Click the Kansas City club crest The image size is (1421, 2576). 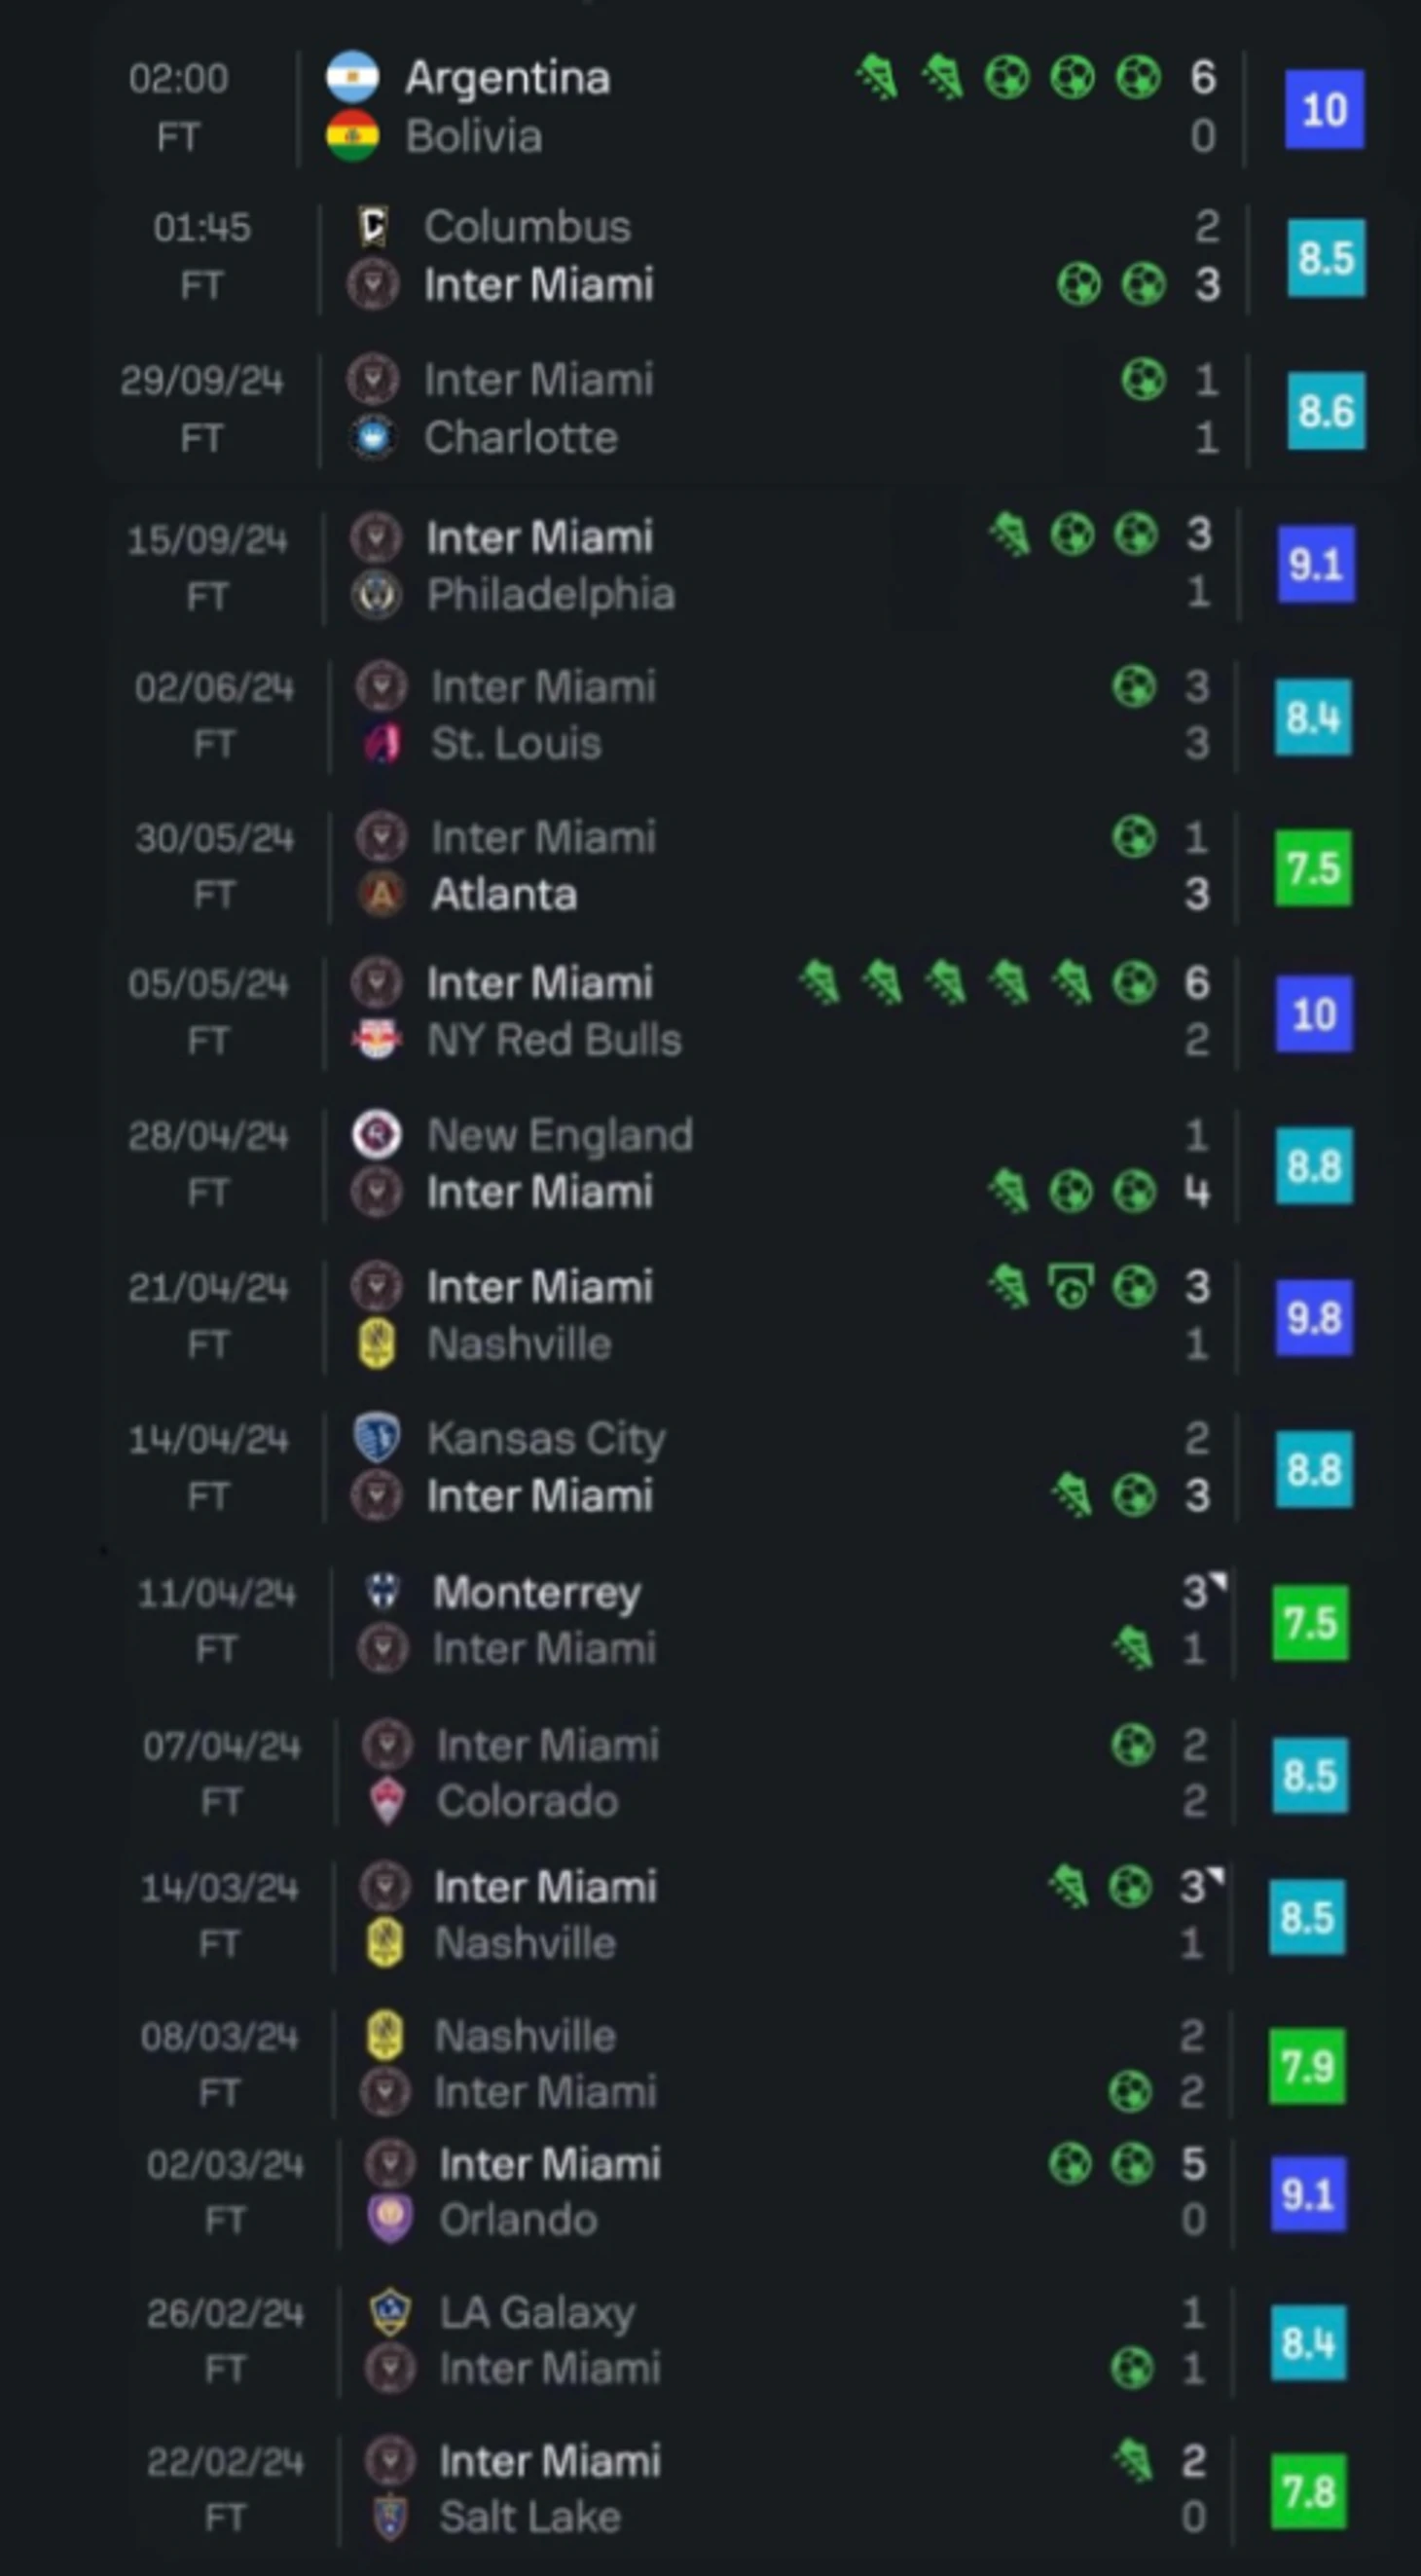tap(377, 1439)
